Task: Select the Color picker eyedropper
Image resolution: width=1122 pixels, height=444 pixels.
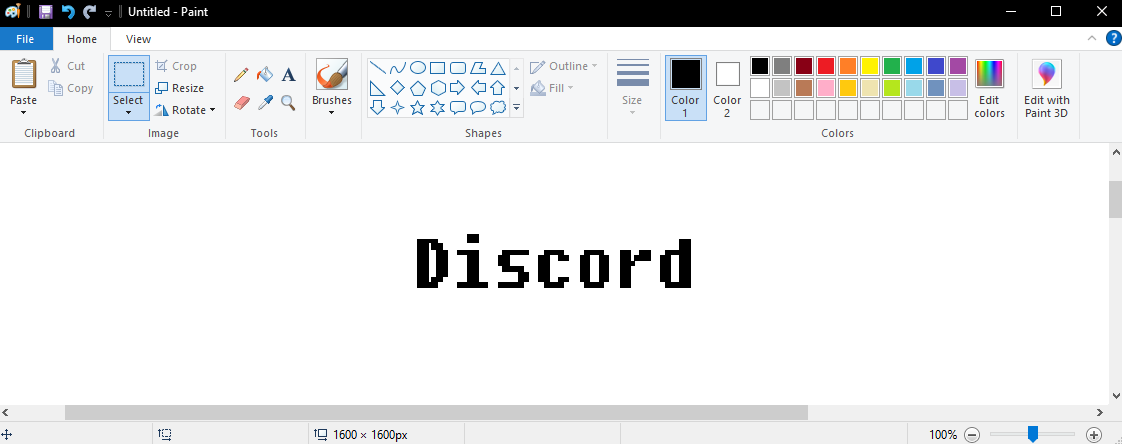Action: click(265, 102)
